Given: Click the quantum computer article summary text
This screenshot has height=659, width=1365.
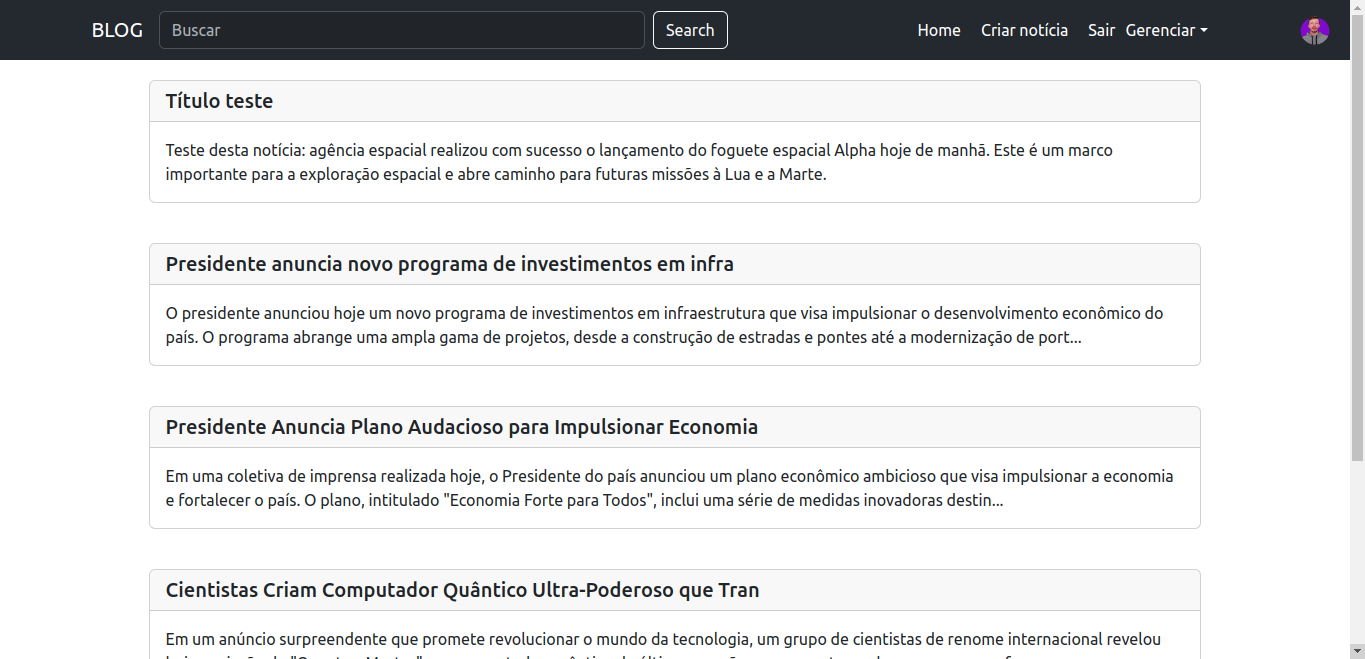Looking at the screenshot, I should coord(663,639).
